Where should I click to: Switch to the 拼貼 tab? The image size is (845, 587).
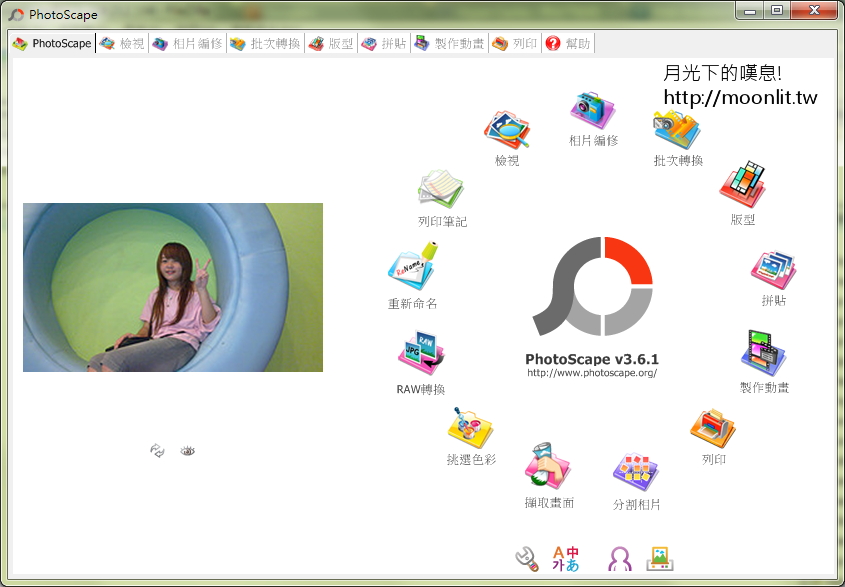pos(384,44)
